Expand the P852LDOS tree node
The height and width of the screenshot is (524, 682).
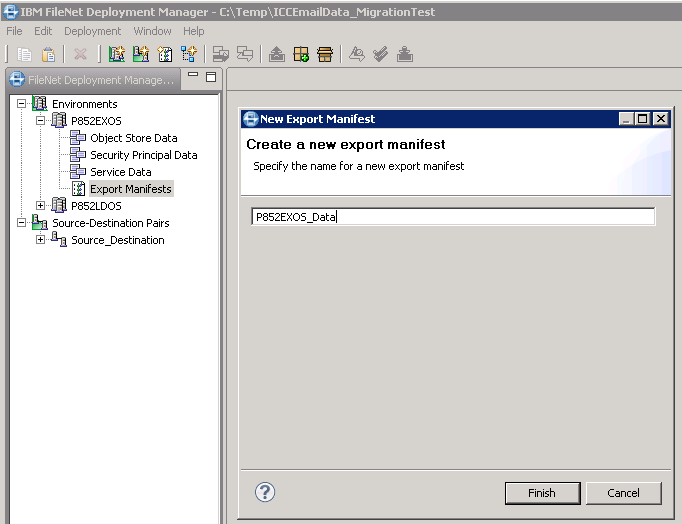(x=40, y=205)
